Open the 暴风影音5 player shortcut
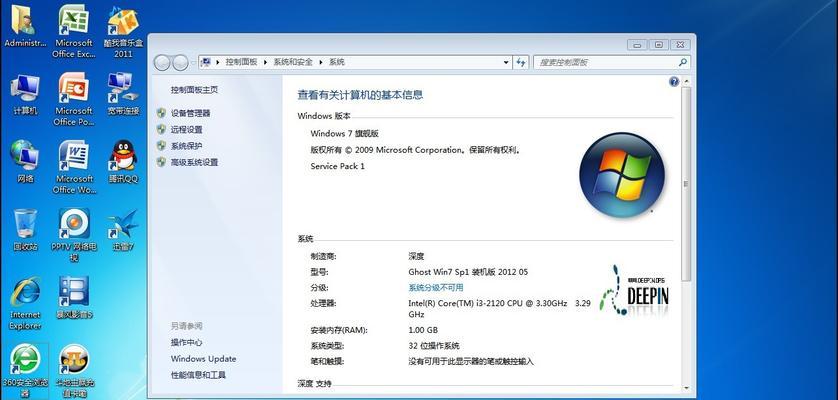 (74, 297)
